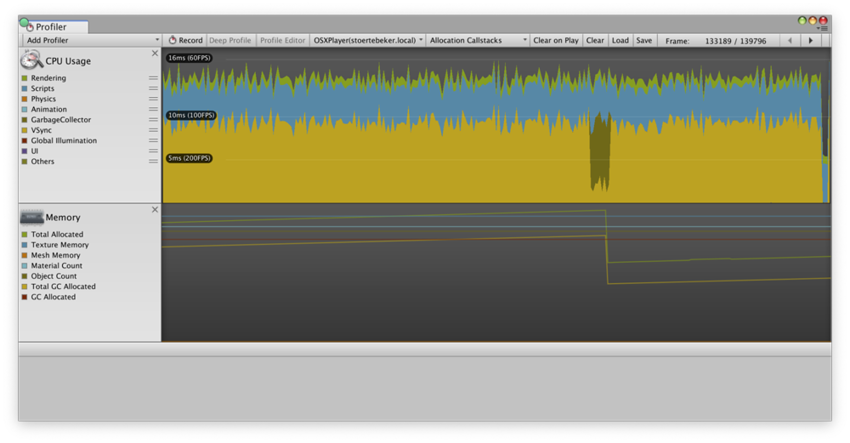The height and width of the screenshot is (443, 850).
Task: Click the CPU Usage stopwatch icon
Action: [31, 60]
